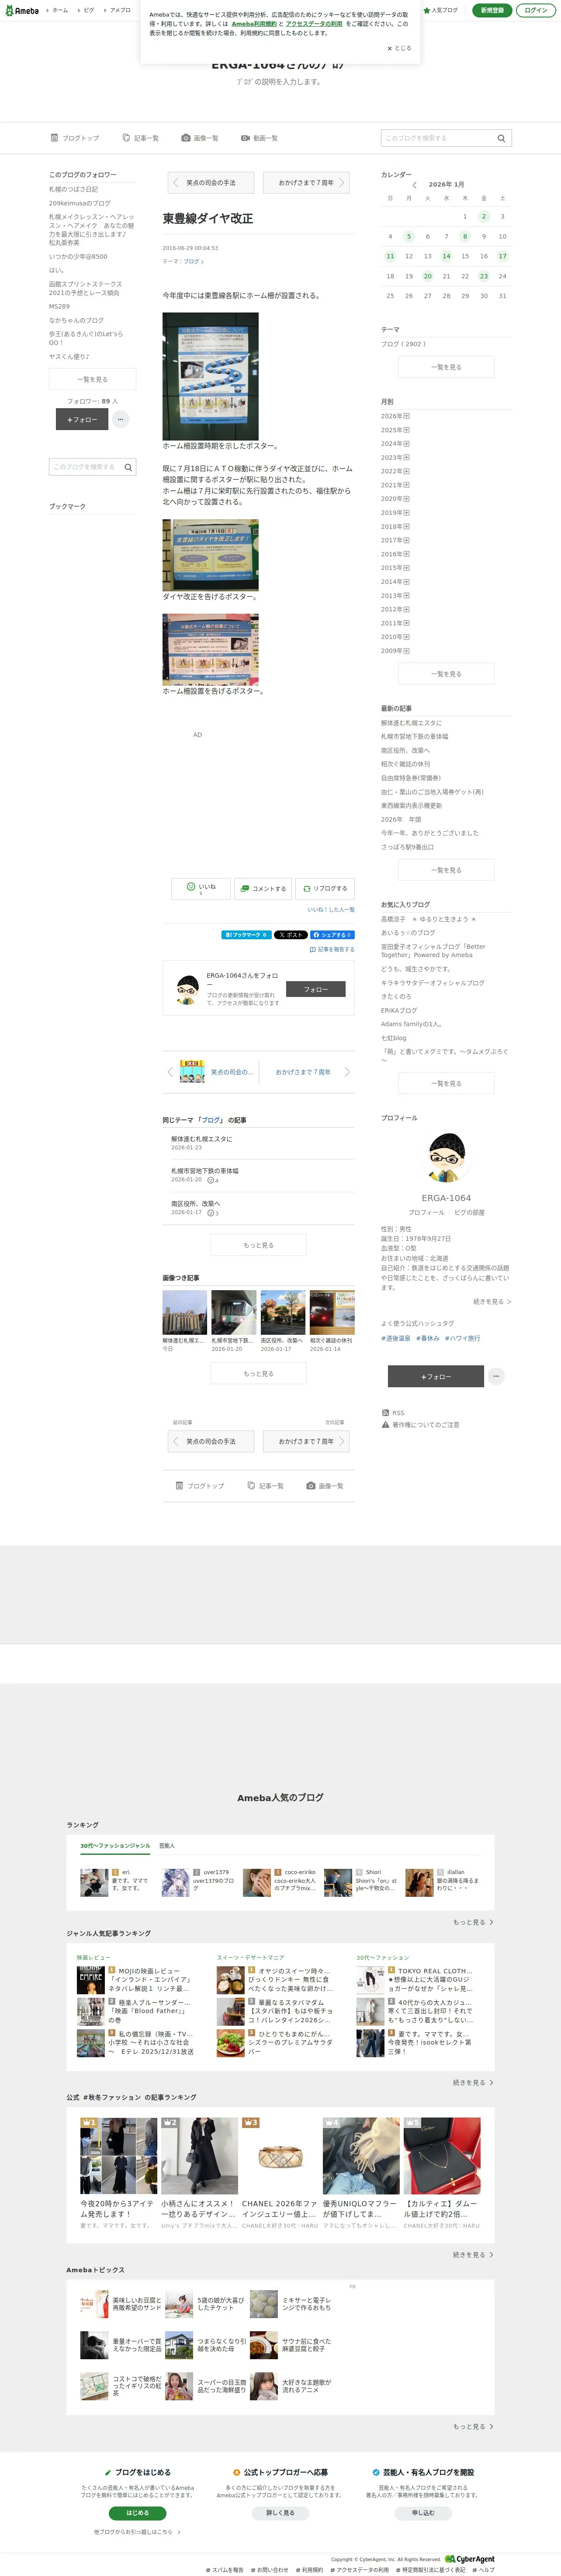Click the 申し込む button

point(423,2512)
